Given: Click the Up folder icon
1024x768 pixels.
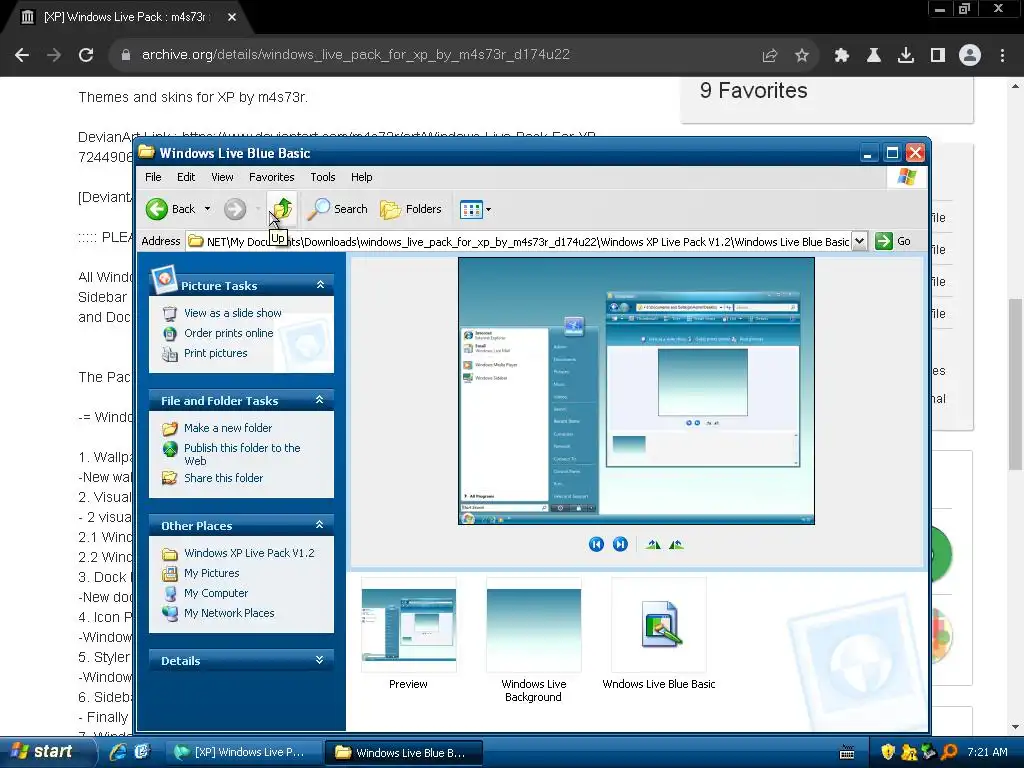Looking at the screenshot, I should (282, 208).
